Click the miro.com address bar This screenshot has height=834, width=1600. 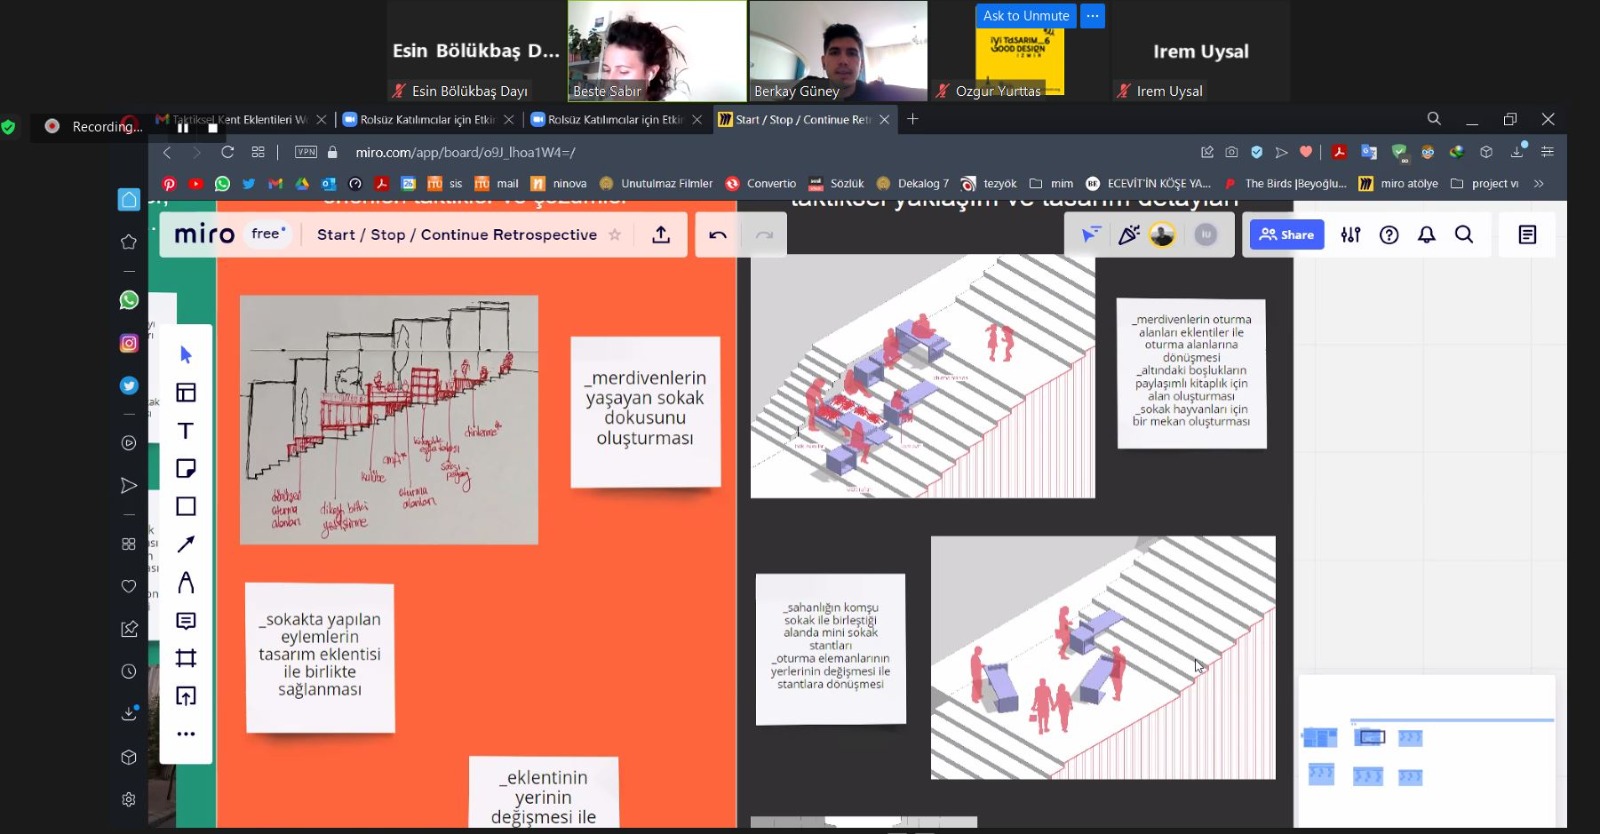click(x=465, y=152)
